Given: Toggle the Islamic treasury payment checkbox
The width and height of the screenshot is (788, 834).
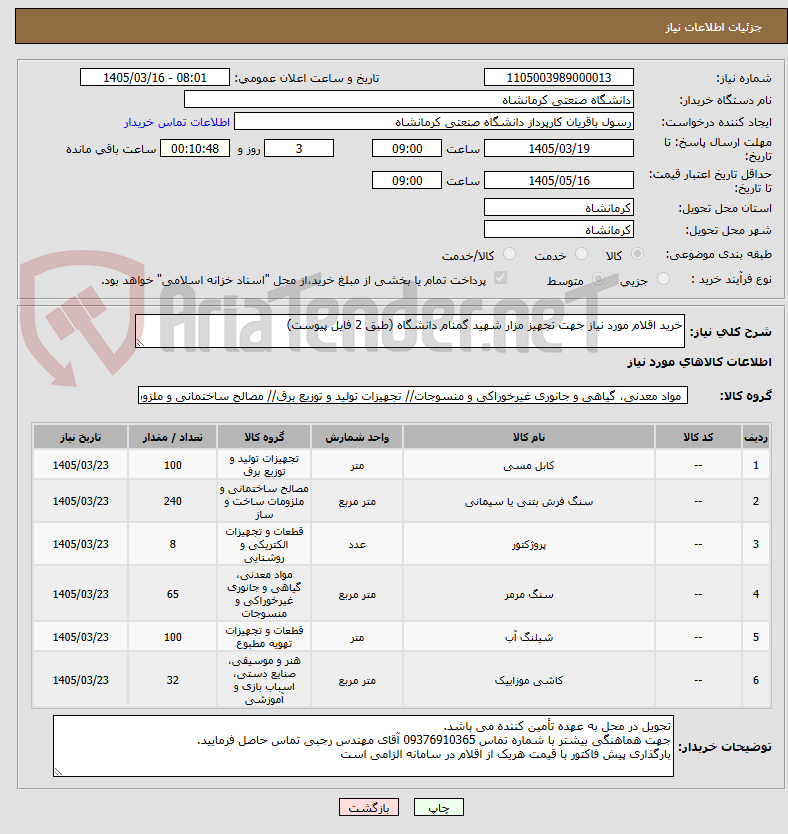Looking at the screenshot, I should (500, 278).
